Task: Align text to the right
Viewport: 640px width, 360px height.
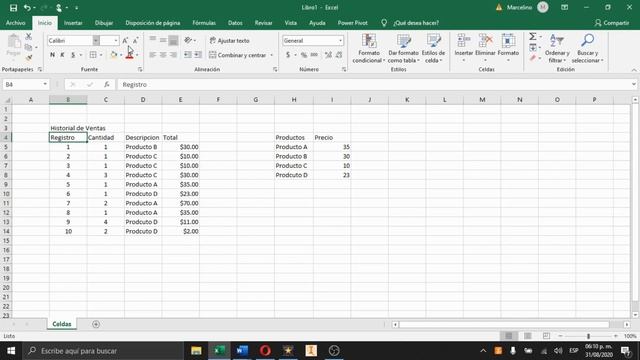Action: tap(173, 55)
